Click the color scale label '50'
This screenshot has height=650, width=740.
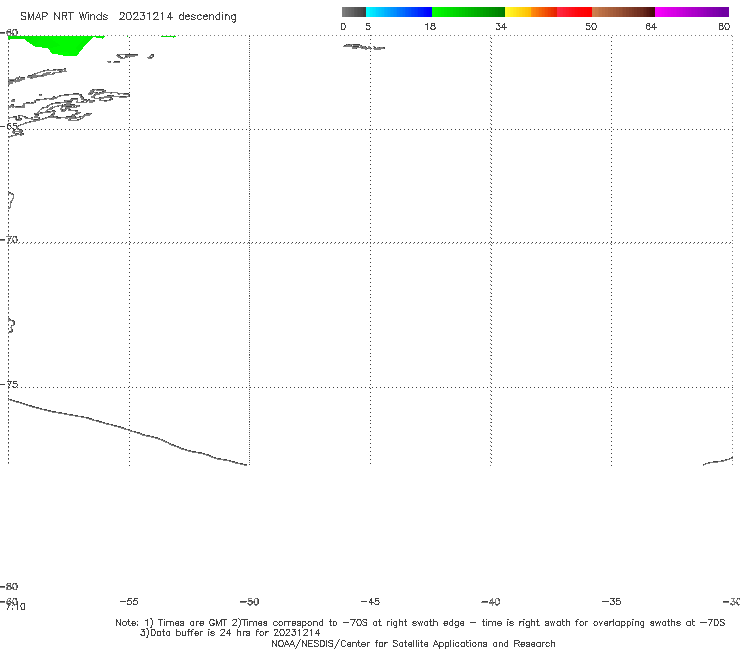tap(591, 26)
